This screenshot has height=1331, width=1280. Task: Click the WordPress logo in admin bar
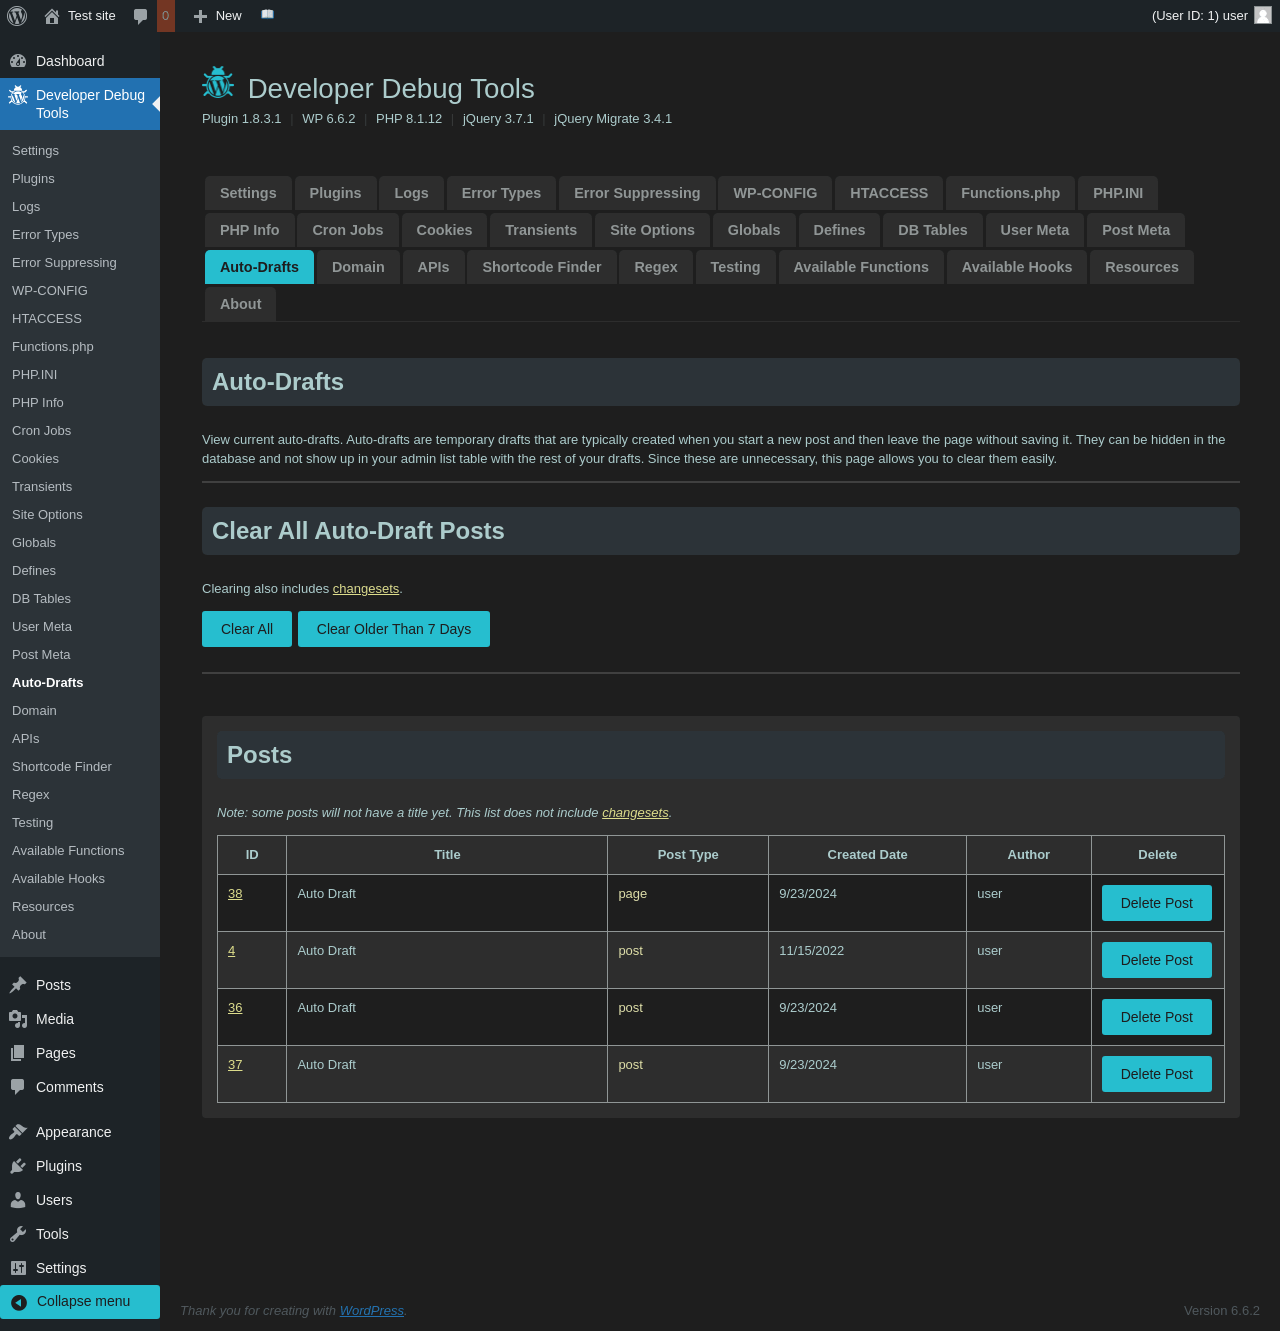pos(17,16)
